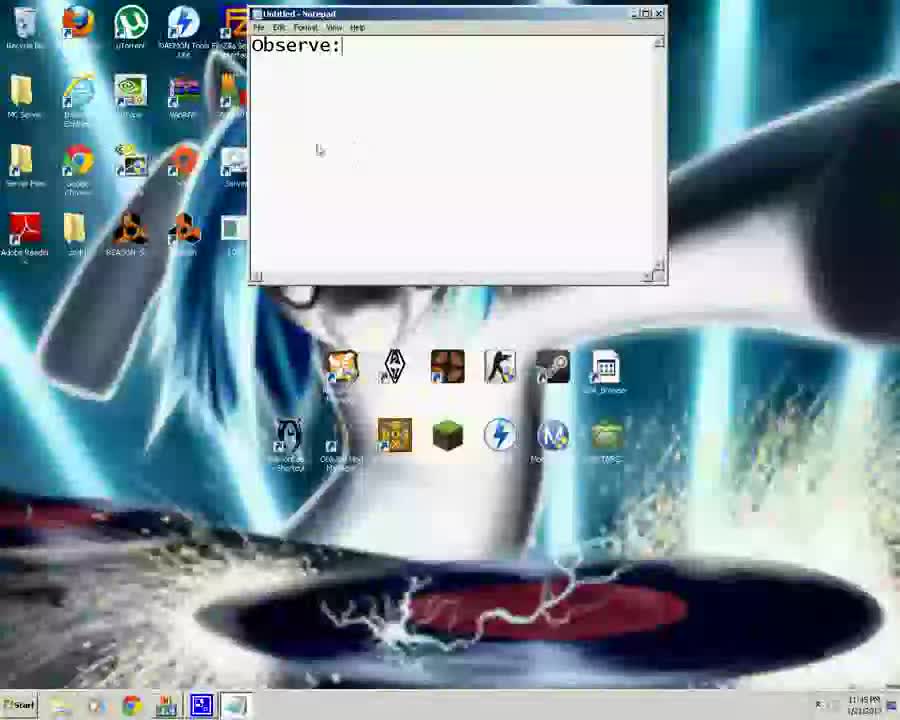The height and width of the screenshot is (720, 900).
Task: Click the taskbar clock and date
Action: [863, 705]
